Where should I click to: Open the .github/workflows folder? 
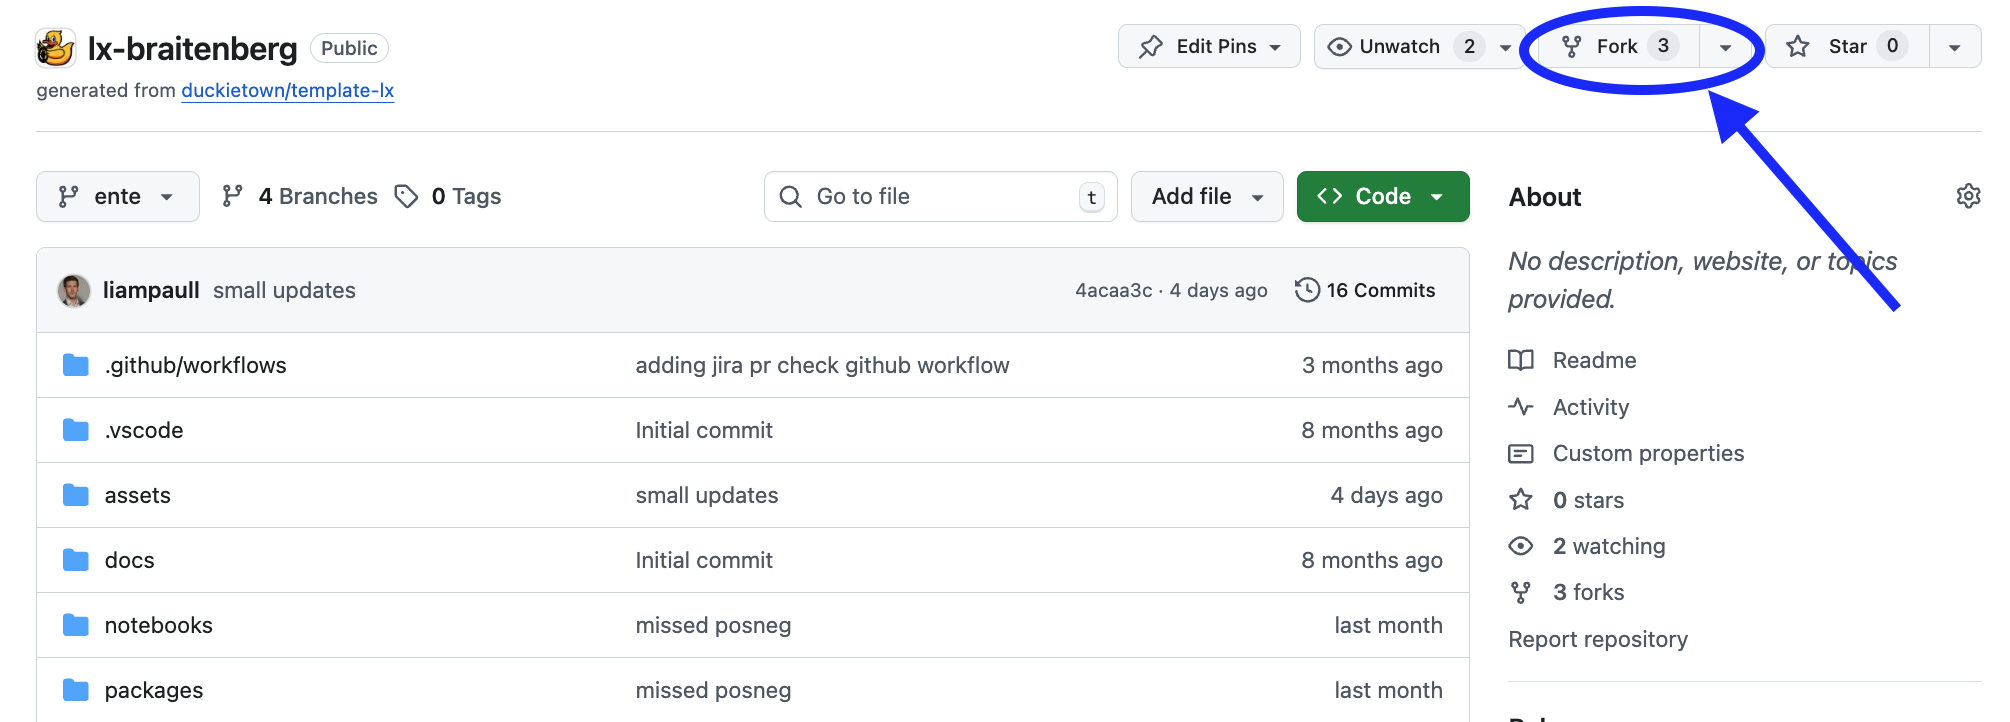click(195, 366)
